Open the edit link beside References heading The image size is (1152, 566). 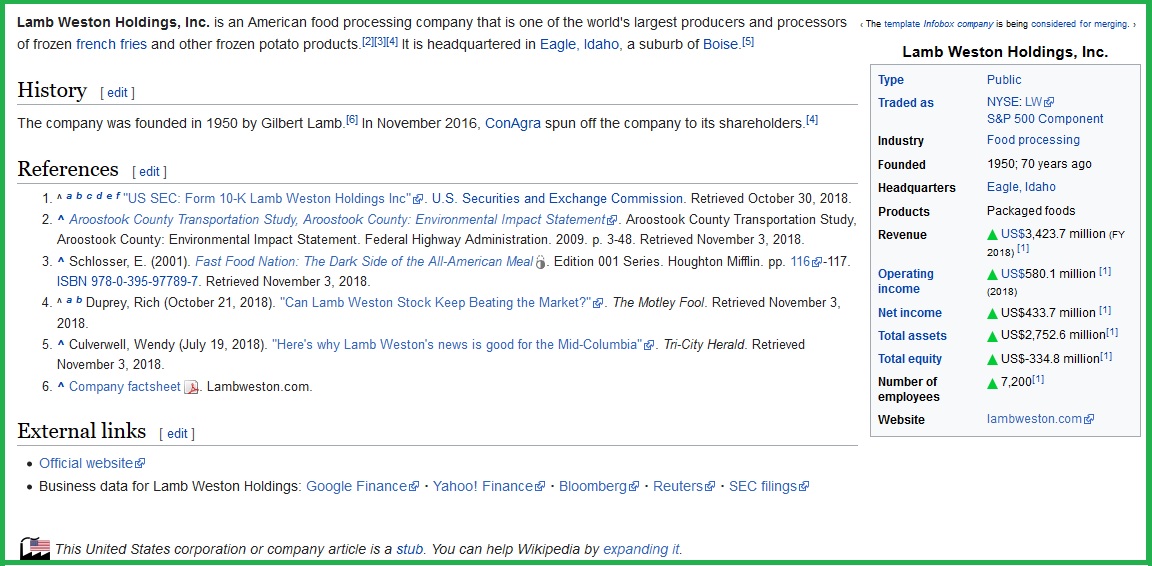[149, 172]
